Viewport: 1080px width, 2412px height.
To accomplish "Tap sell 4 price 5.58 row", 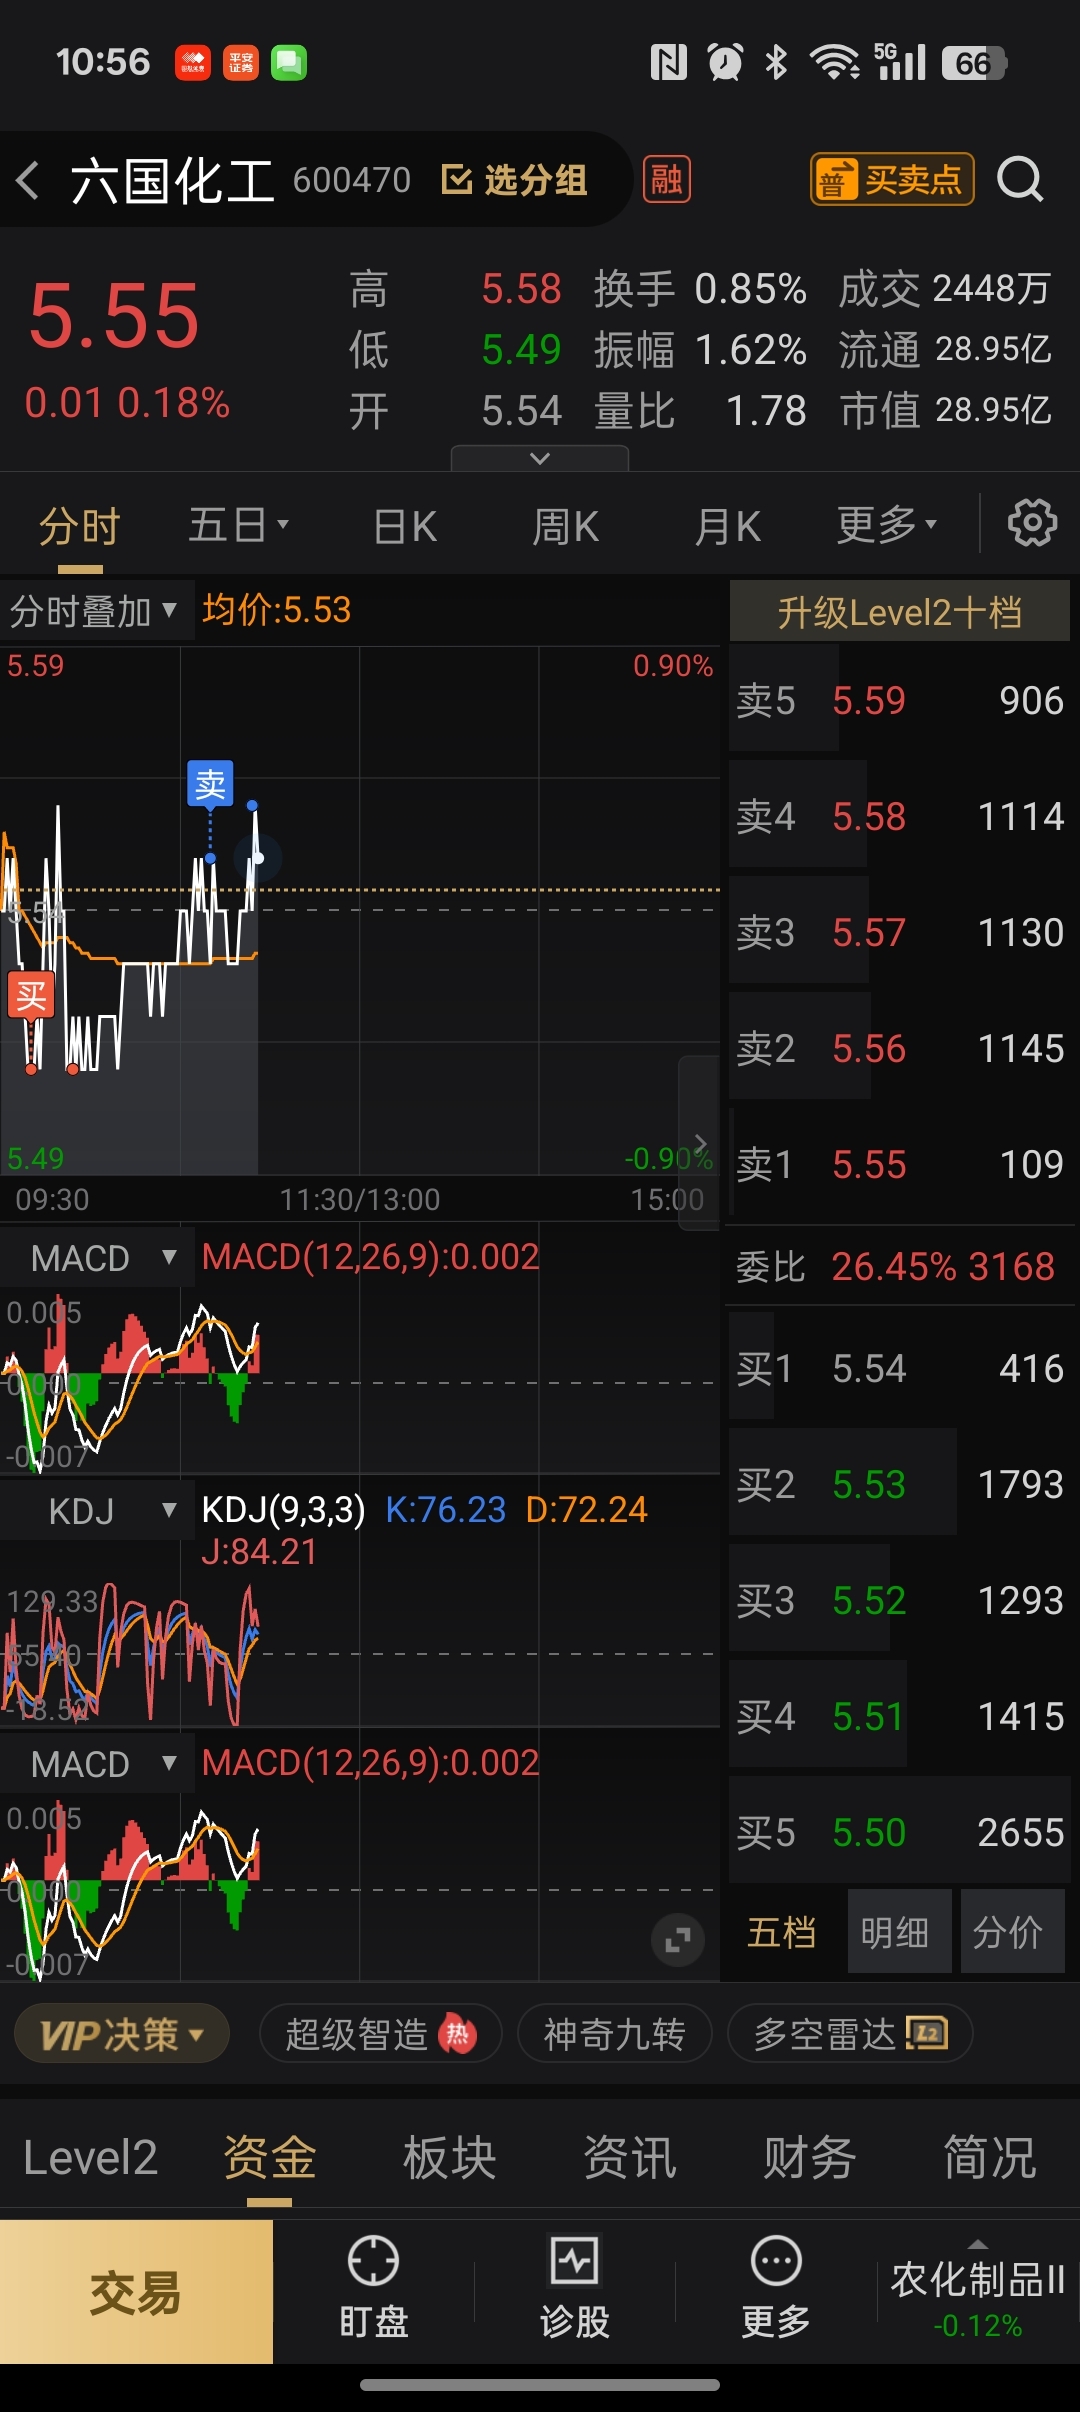I will [900, 816].
